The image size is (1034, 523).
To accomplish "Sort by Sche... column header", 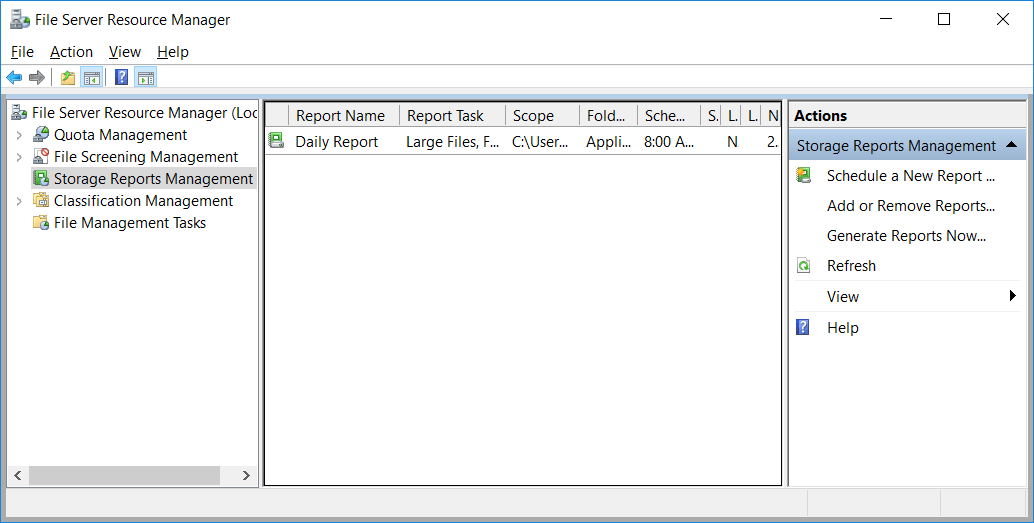I will pyautogui.click(x=669, y=115).
